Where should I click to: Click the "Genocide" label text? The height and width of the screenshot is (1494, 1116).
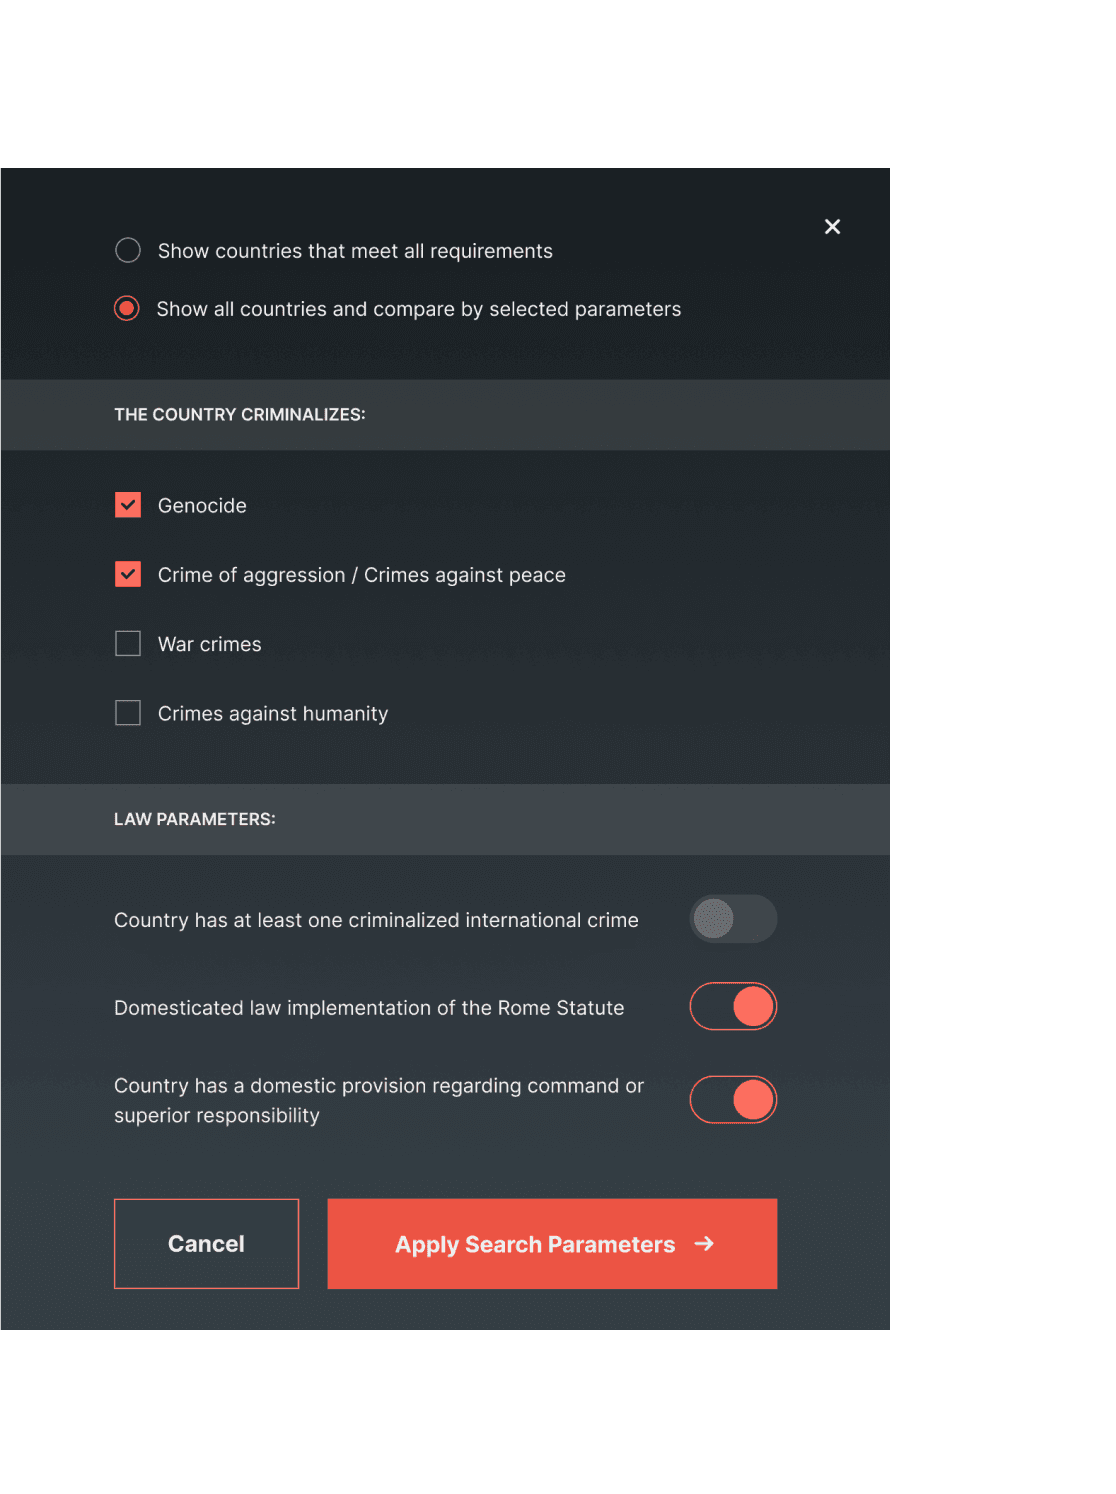coord(202,506)
